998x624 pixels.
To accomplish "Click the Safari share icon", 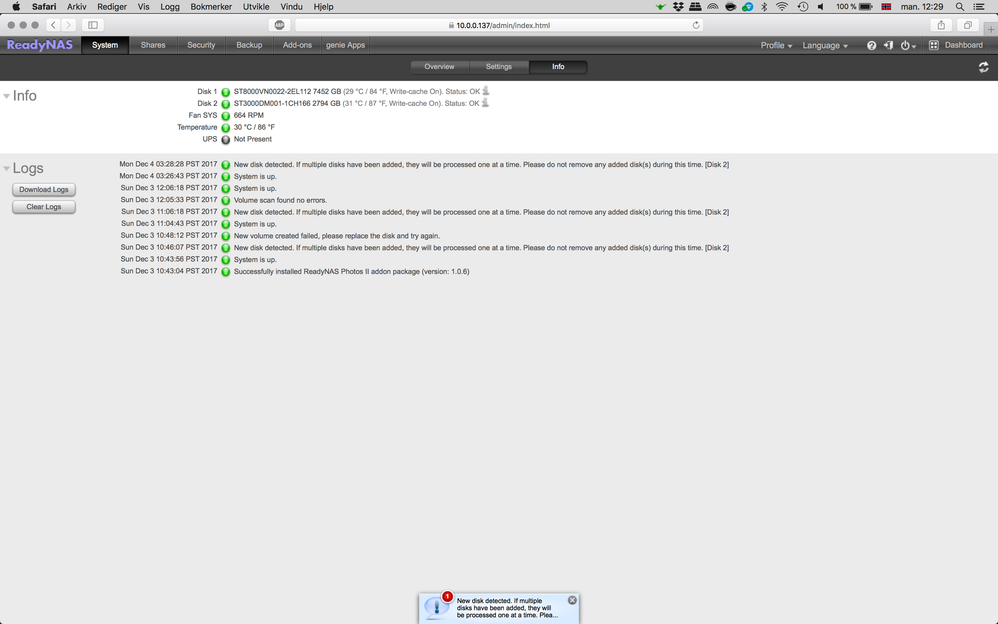I will coord(941,25).
